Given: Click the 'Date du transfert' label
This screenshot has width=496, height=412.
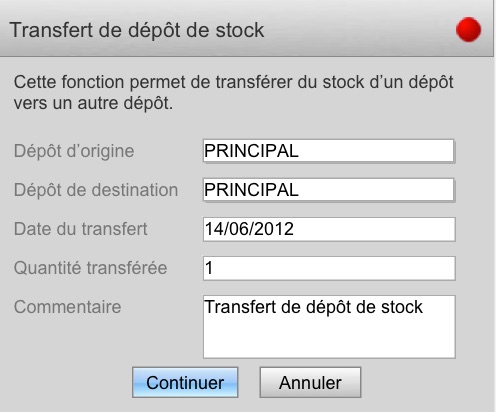Looking at the screenshot, I should [x=81, y=229].
